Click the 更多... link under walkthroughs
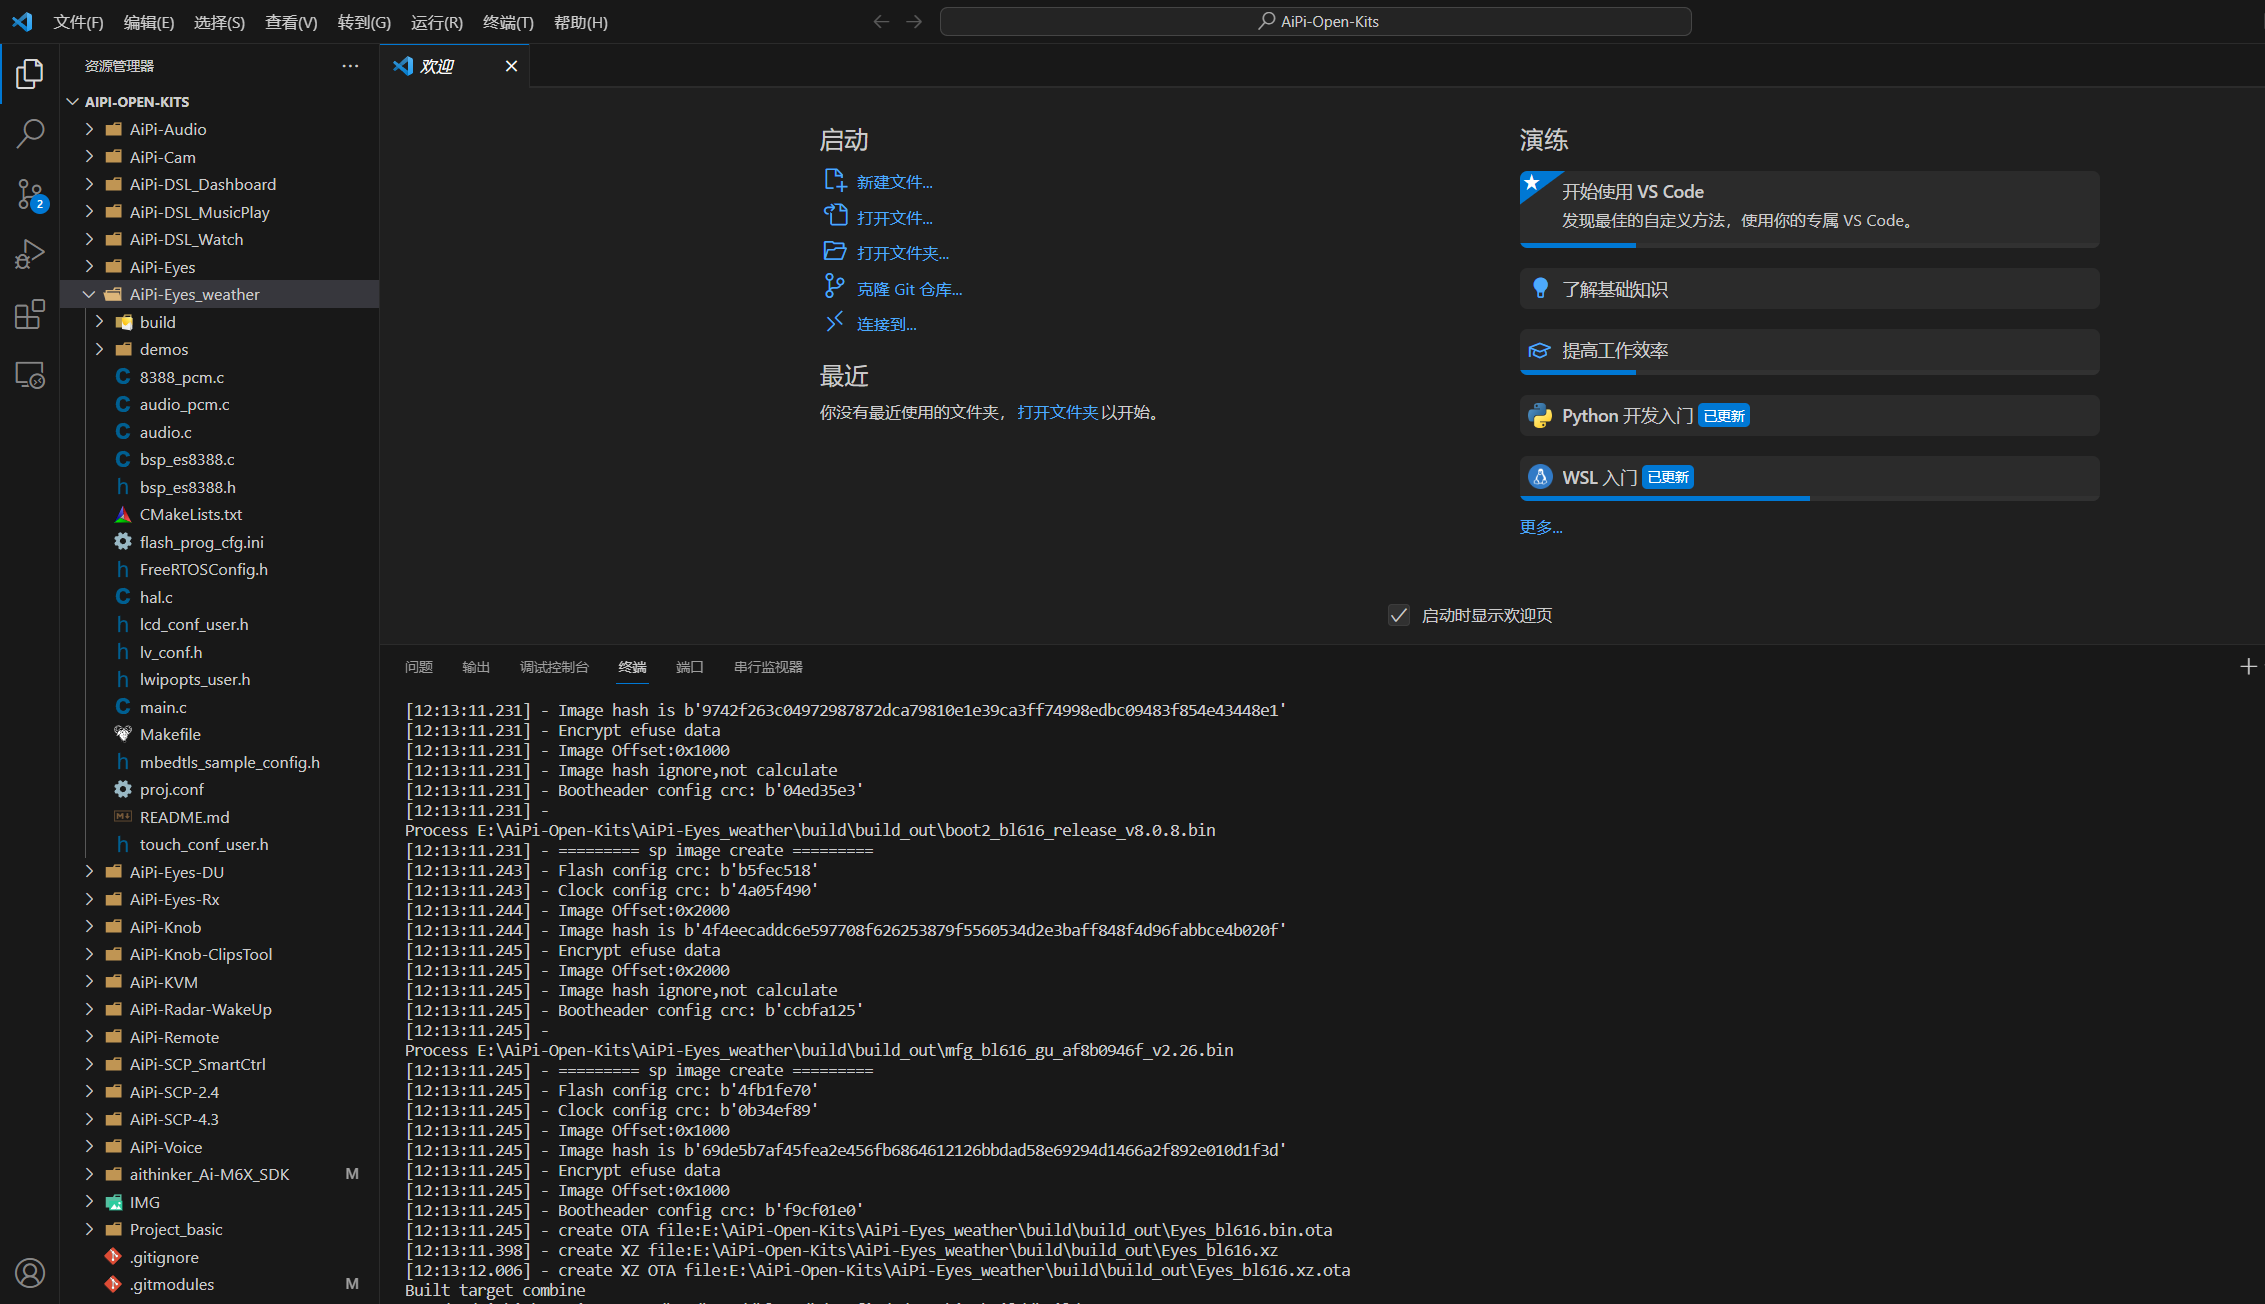This screenshot has width=2265, height=1304. tap(1541, 527)
